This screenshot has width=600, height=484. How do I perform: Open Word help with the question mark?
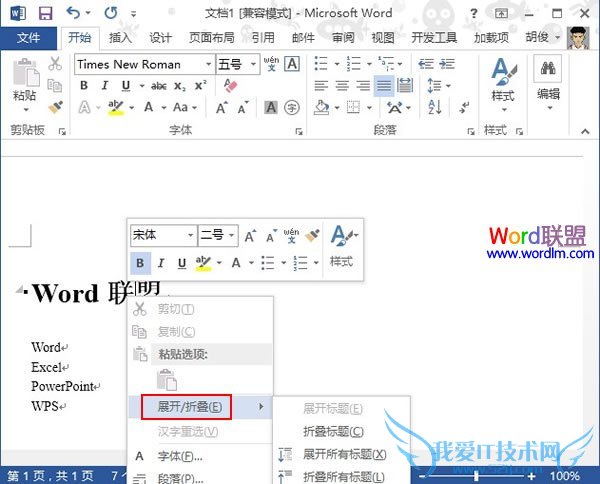pos(474,14)
